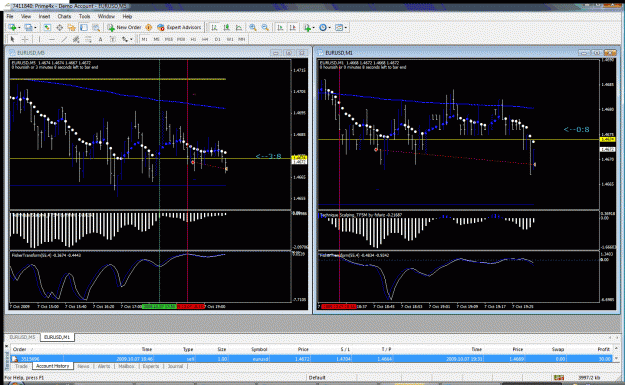
Task: Expand the Indicators dropdown arrow
Action: [314, 28]
